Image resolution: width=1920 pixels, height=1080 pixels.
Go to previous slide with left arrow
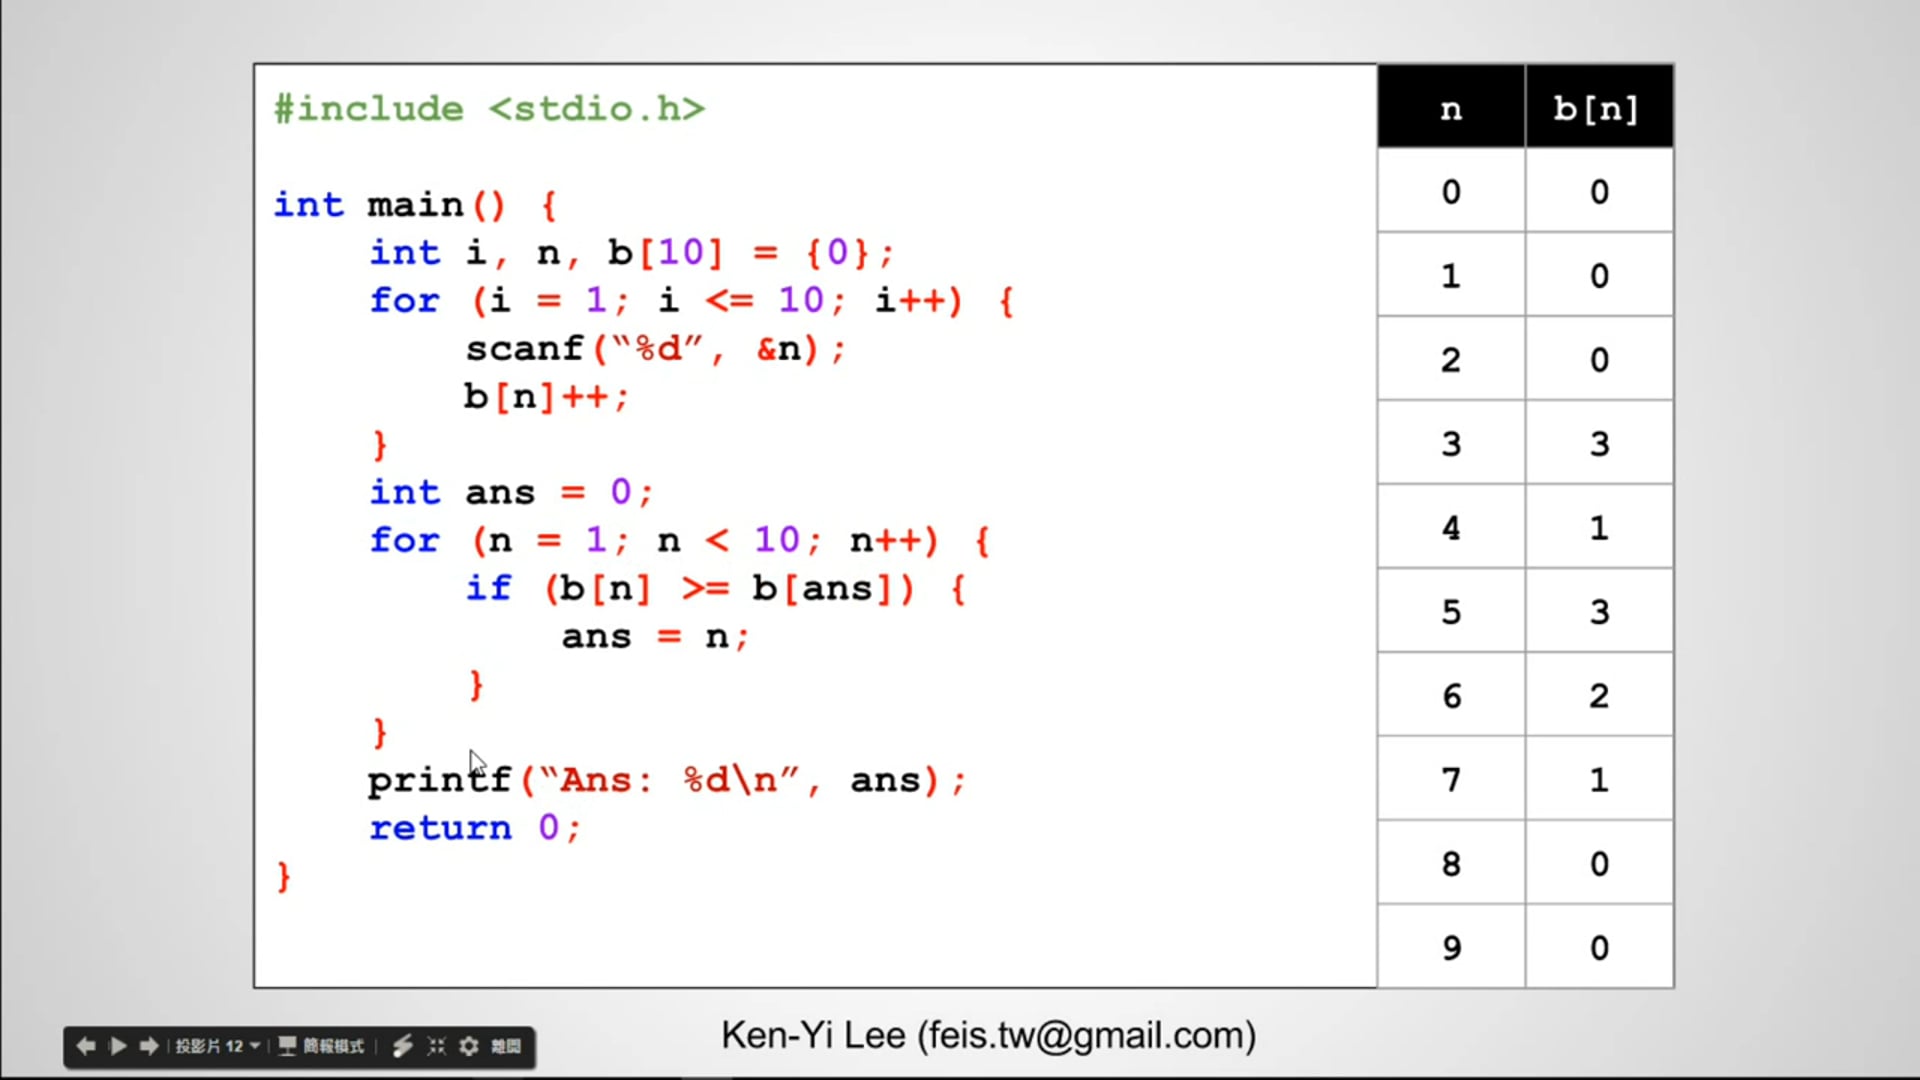click(x=86, y=1046)
